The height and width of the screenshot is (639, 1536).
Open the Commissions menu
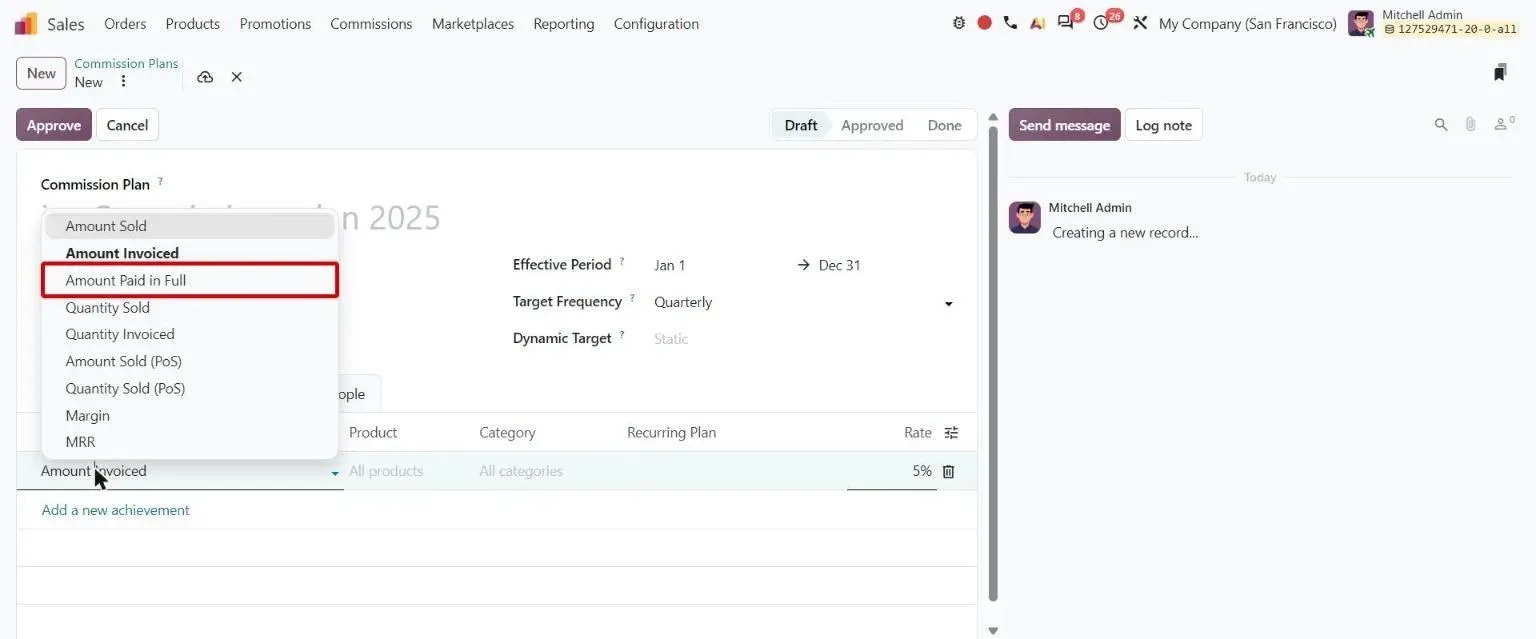[x=371, y=23]
